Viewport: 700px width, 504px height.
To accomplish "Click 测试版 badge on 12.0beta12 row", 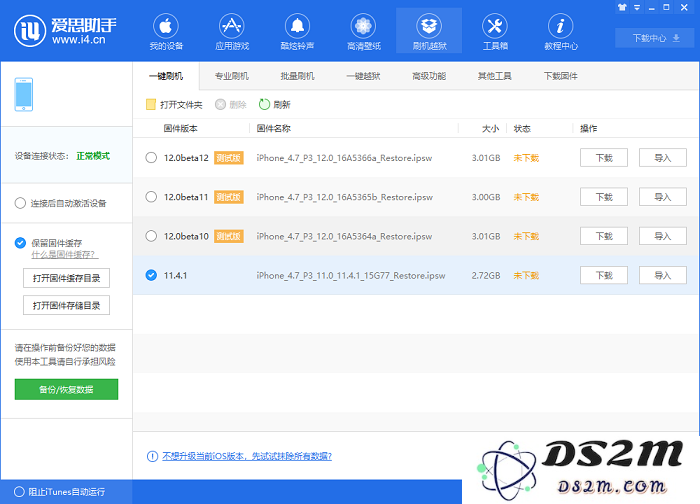I will 229,158.
